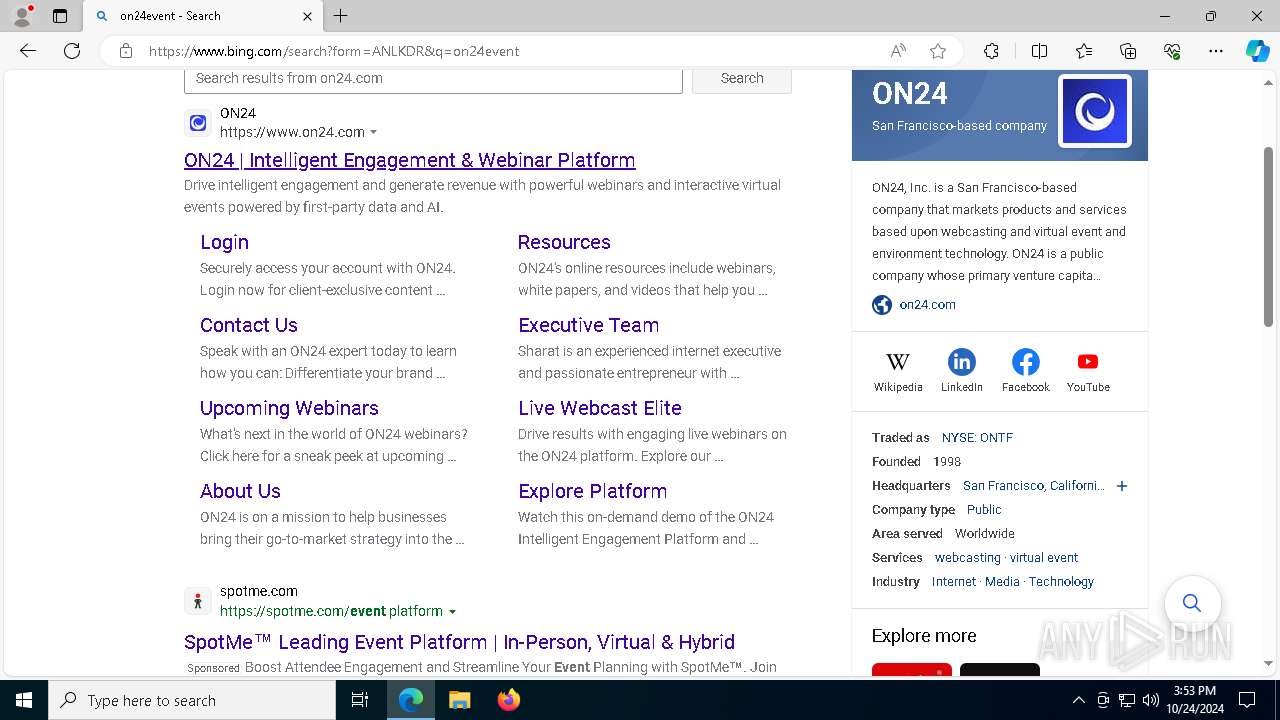Click the Edge icon on the taskbar

[x=411, y=700]
